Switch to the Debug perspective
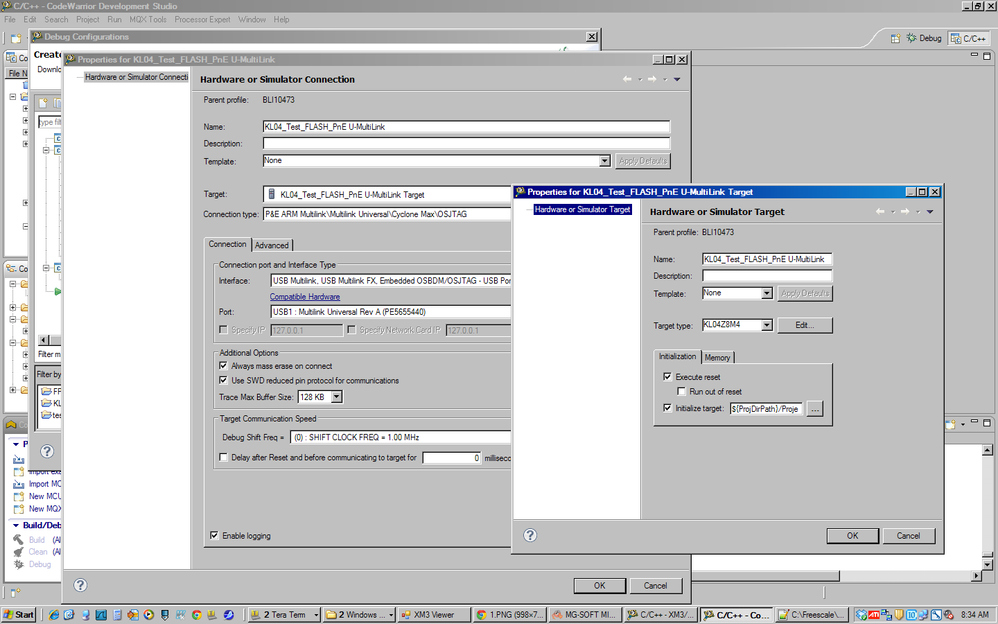Image resolution: width=998 pixels, height=624 pixels. pyautogui.click(x=924, y=38)
